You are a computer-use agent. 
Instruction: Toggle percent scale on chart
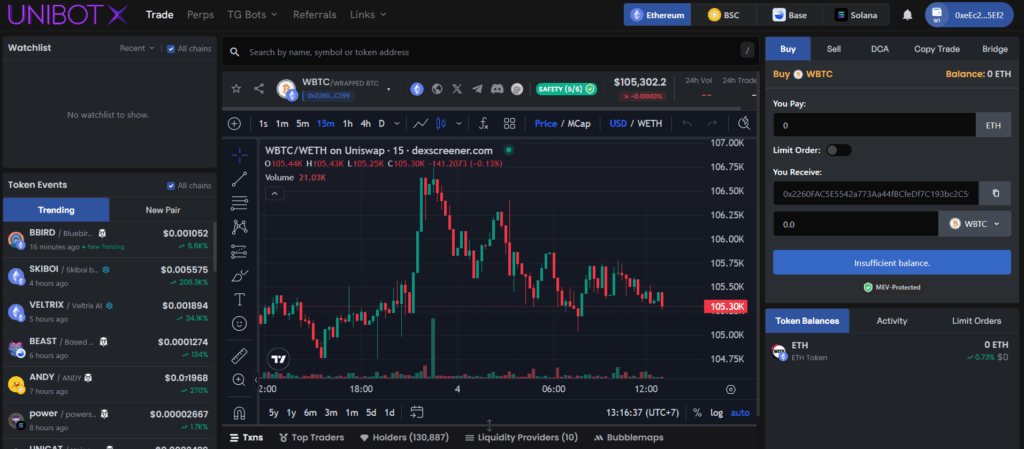[x=697, y=412]
